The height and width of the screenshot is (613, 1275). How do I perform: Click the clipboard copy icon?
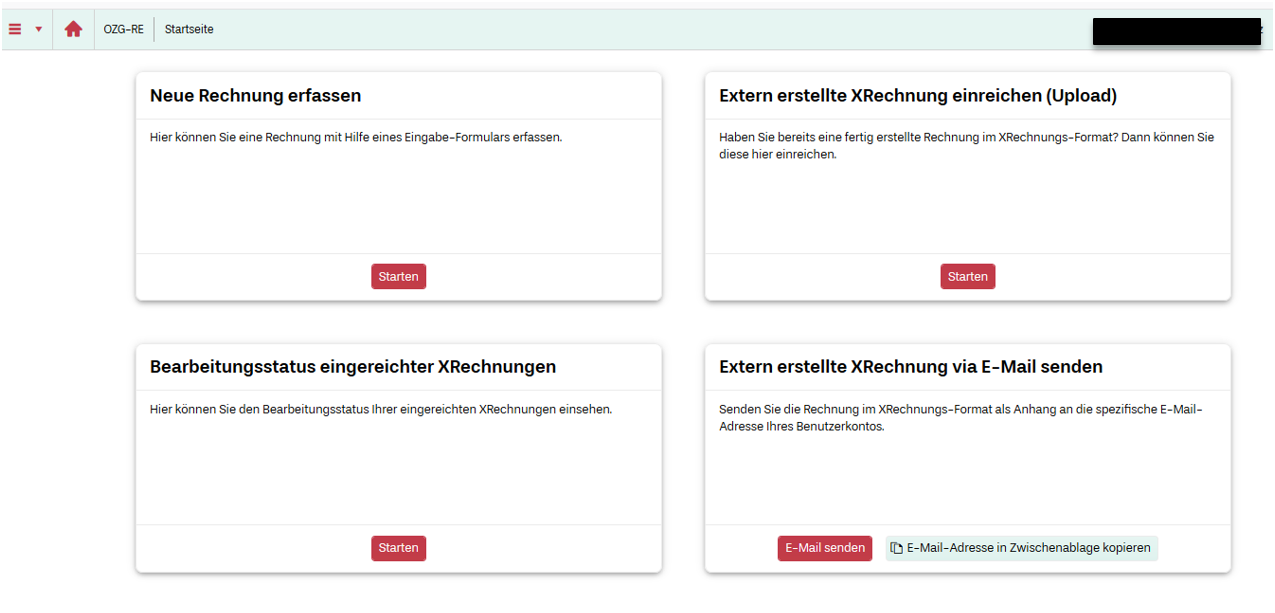[897, 548]
